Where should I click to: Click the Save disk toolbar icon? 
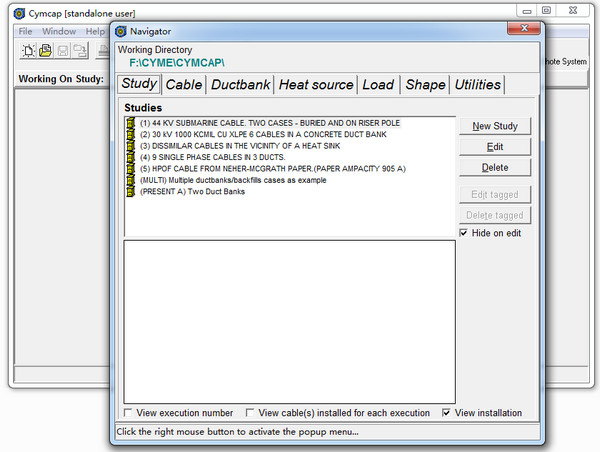coord(63,51)
